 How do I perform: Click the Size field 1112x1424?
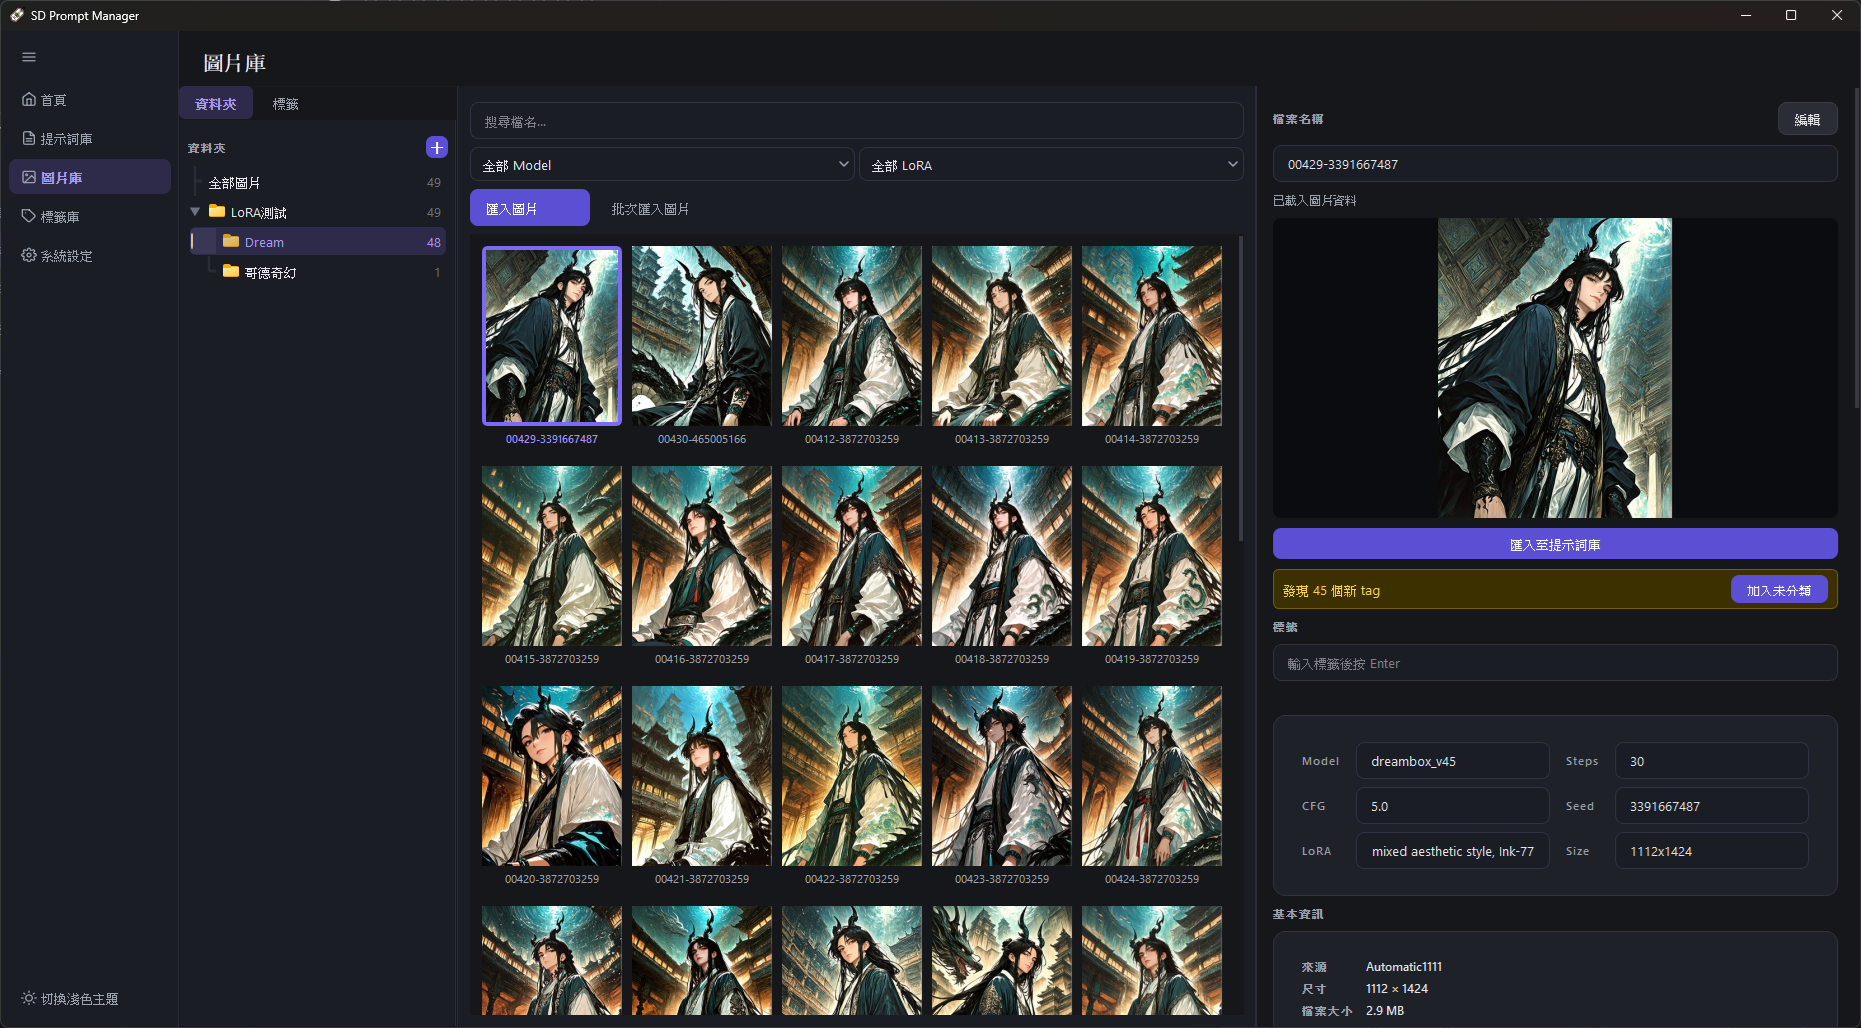[x=1712, y=851]
